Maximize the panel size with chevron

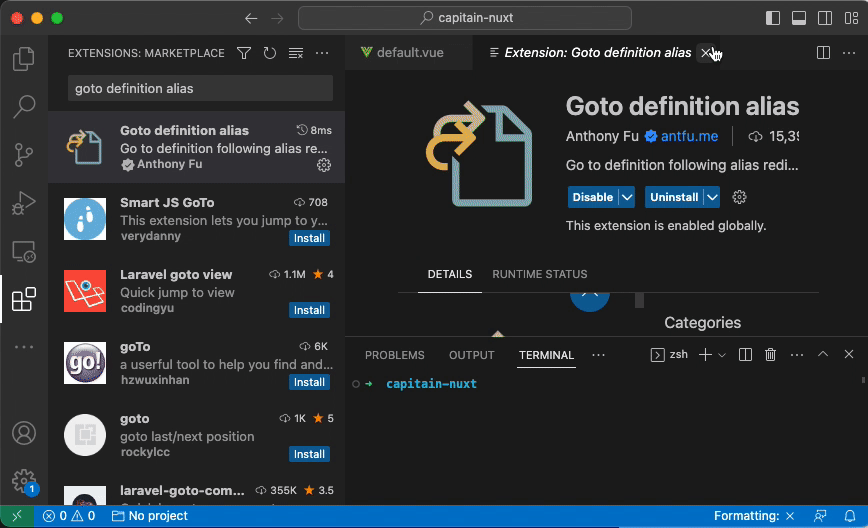click(x=823, y=354)
